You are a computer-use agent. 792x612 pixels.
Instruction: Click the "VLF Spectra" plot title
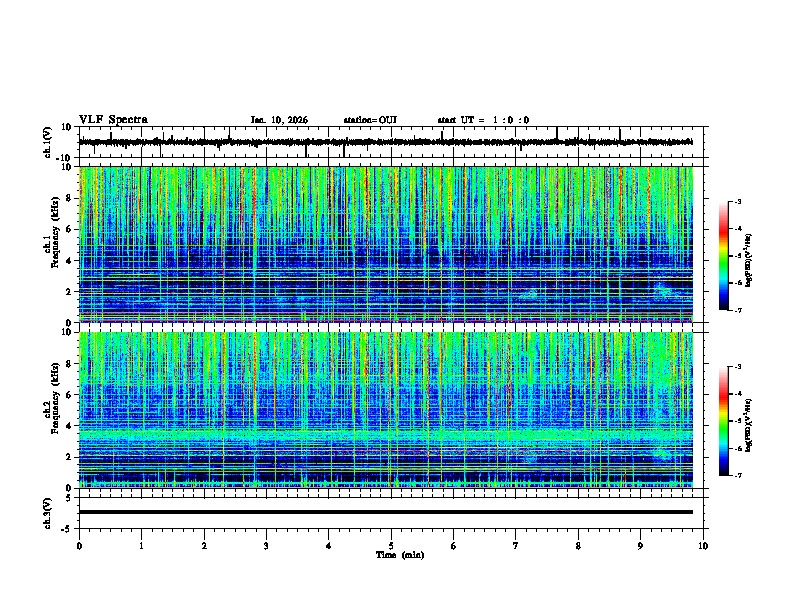pos(113,120)
